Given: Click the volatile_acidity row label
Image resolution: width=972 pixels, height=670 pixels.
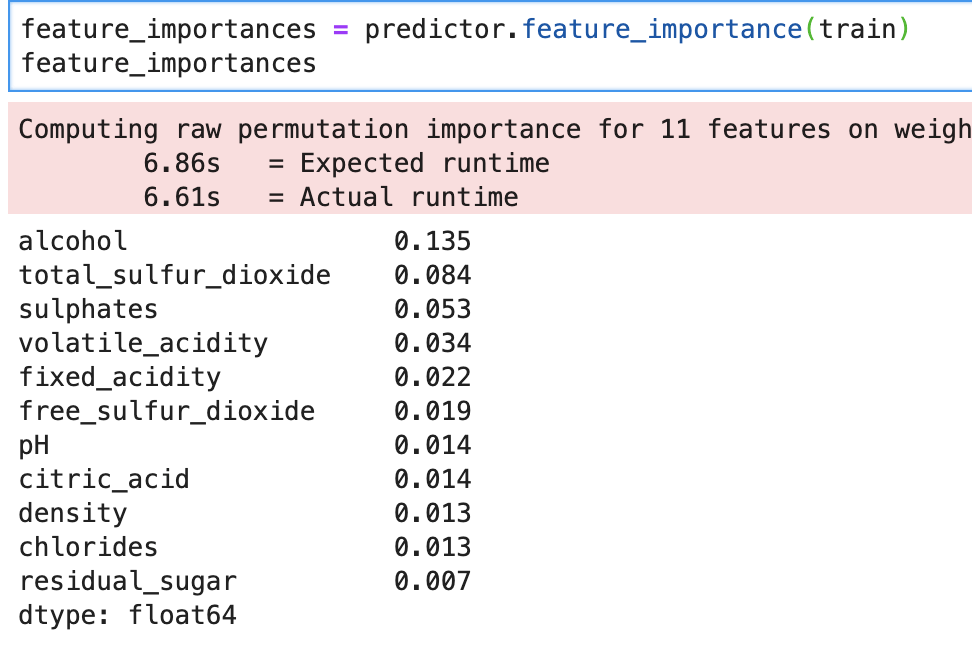Looking at the screenshot, I should coord(143,343).
